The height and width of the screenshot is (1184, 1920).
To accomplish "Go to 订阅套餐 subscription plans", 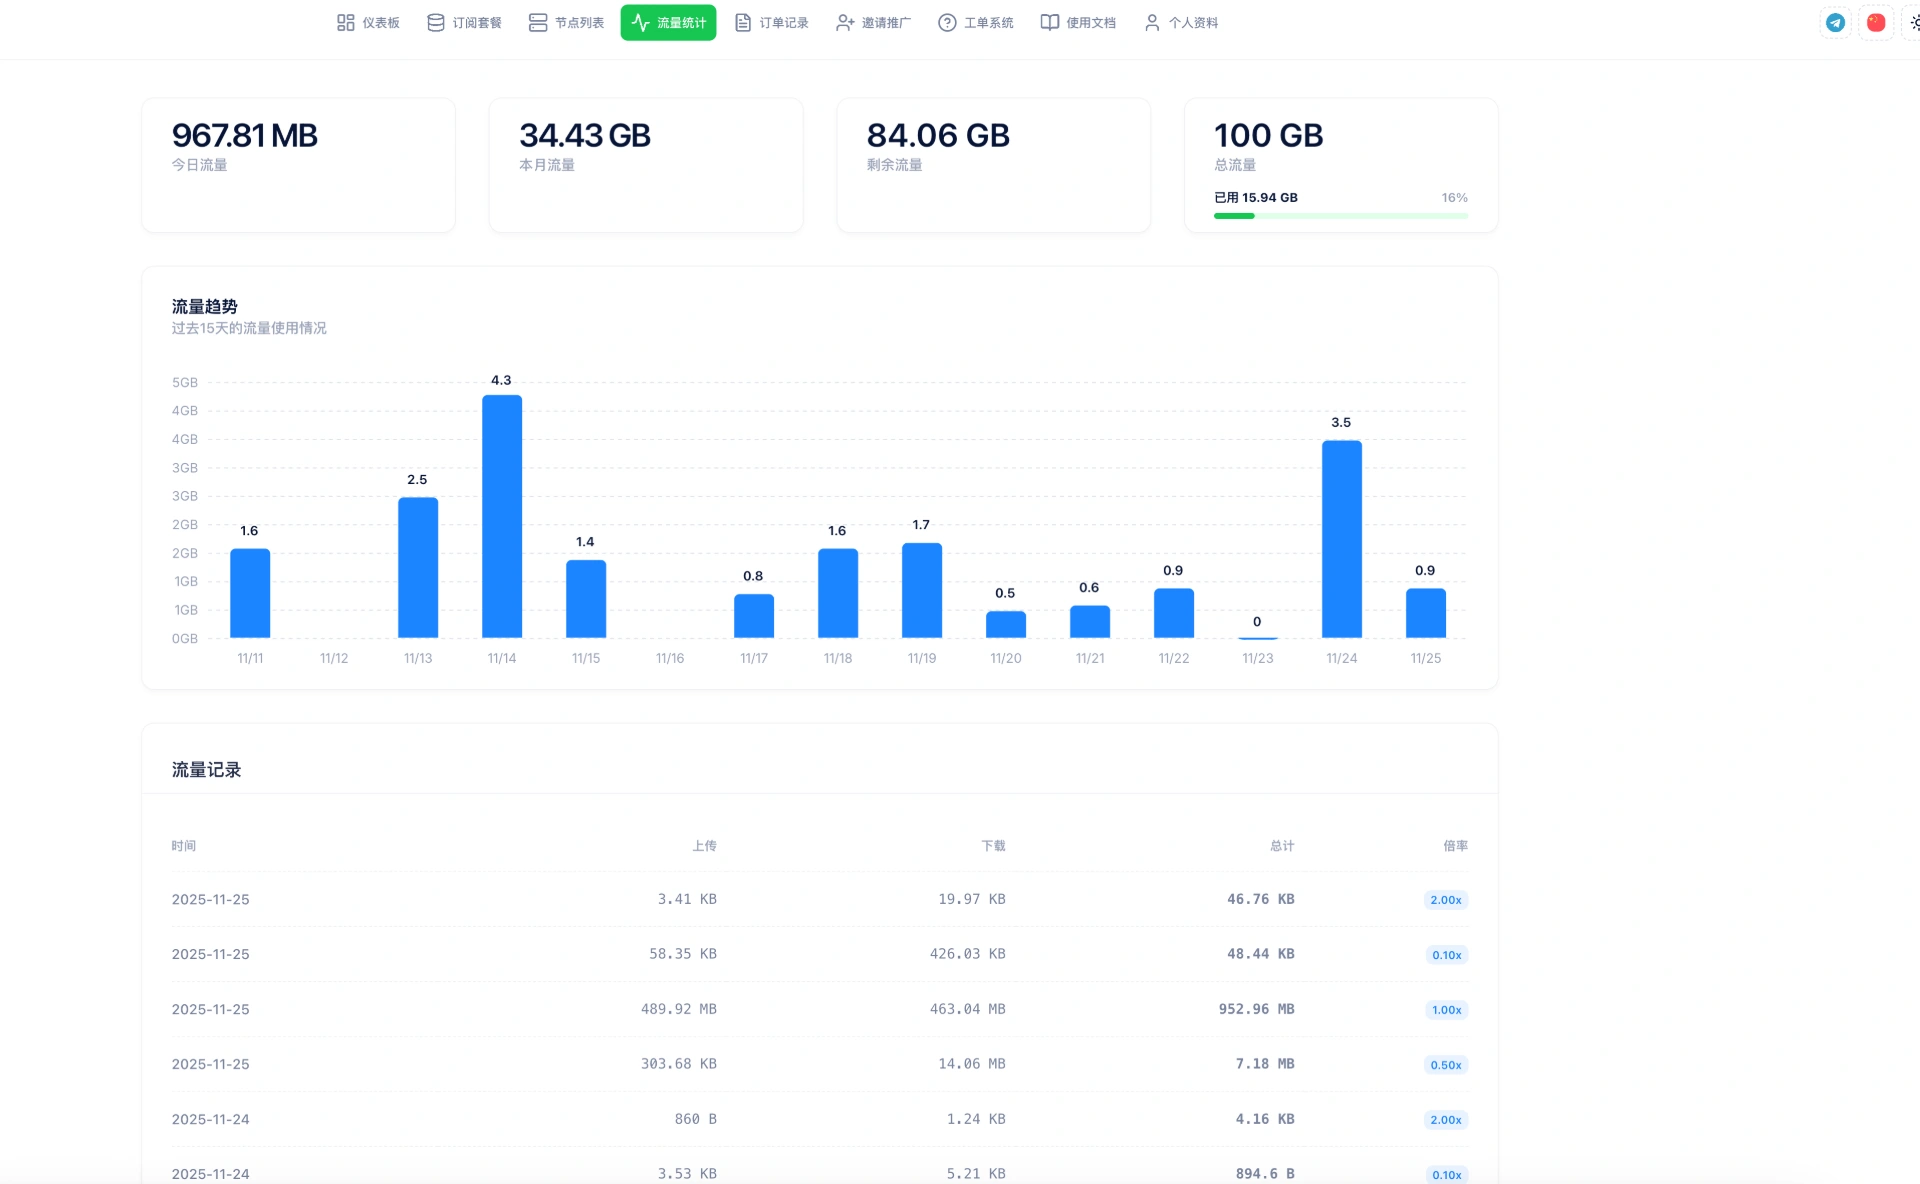I will 464,22.
